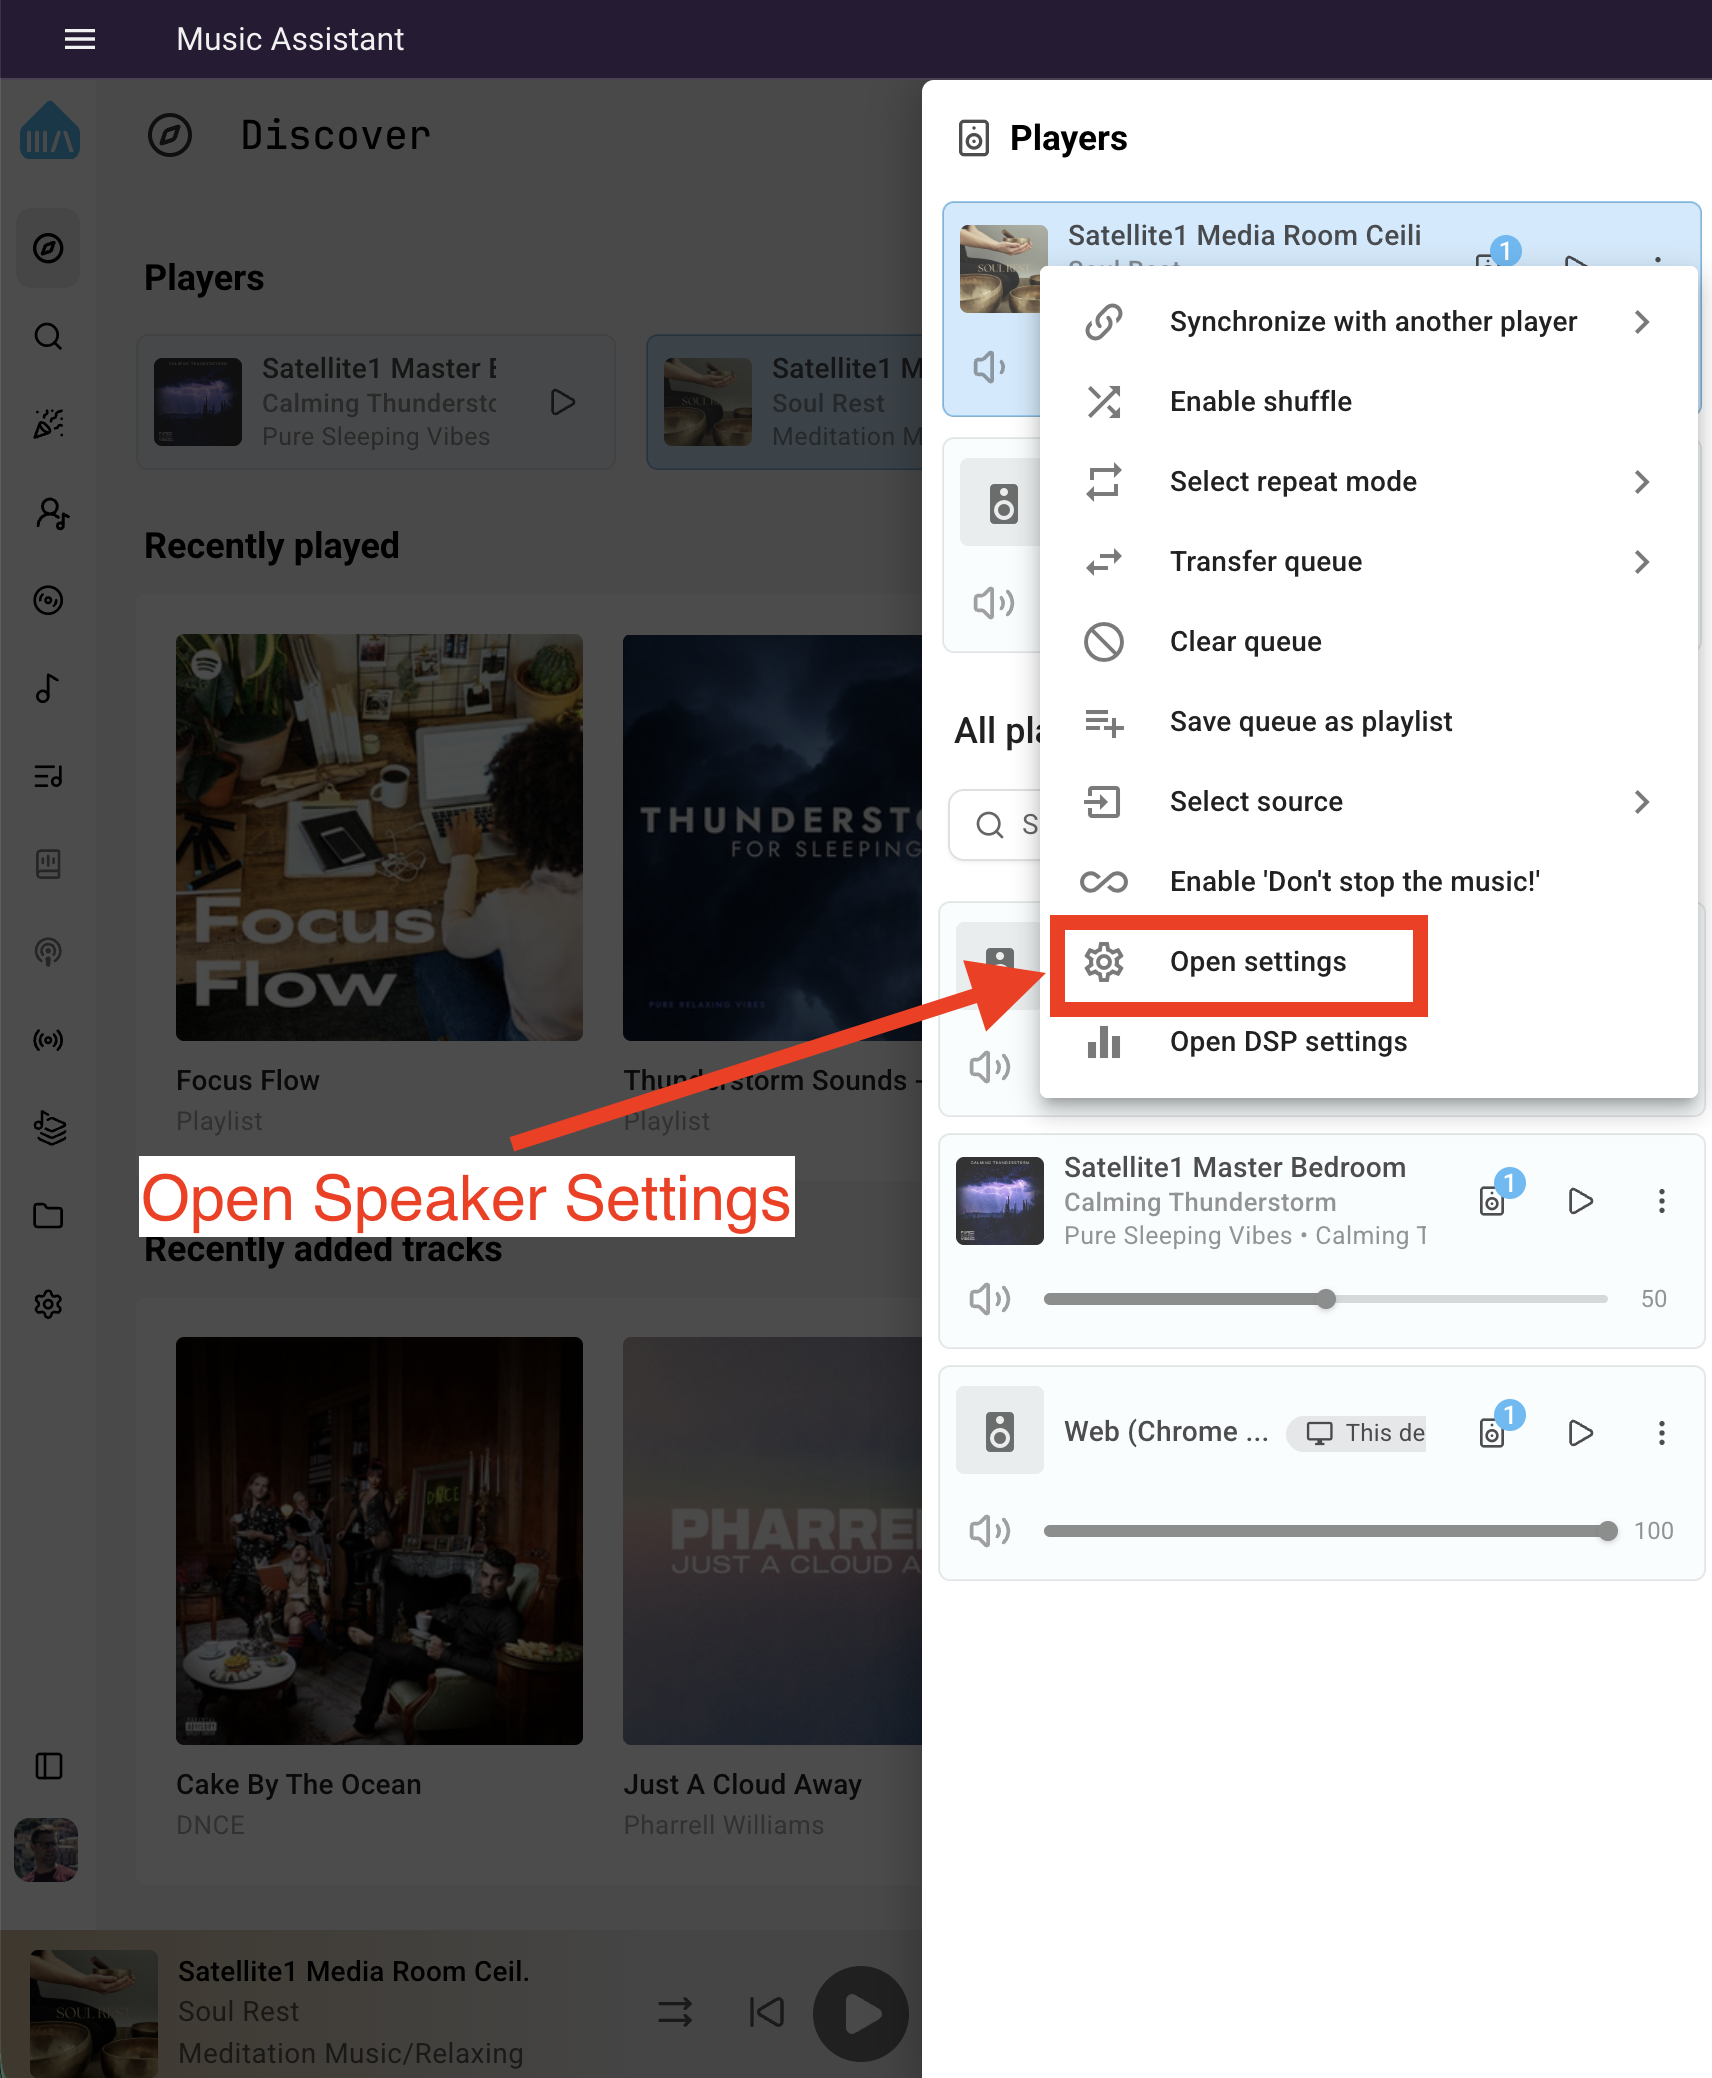The height and width of the screenshot is (2078, 1712).
Task: Click the Pharrell Williams artist name
Action: 724,1825
